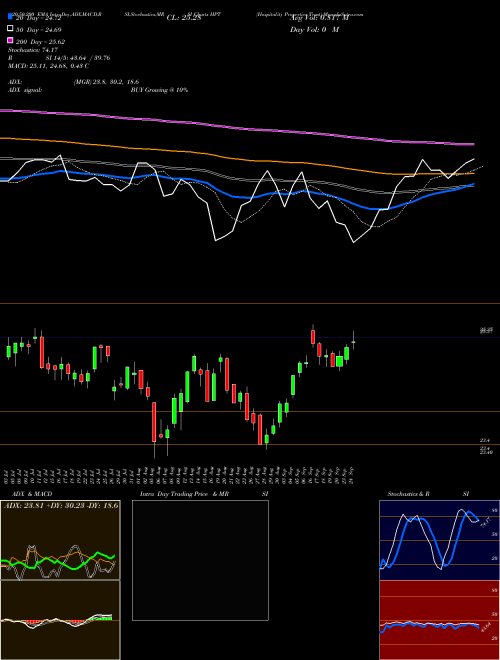Open the ADX indicator chart panel
The image size is (500, 660).
(60, 540)
